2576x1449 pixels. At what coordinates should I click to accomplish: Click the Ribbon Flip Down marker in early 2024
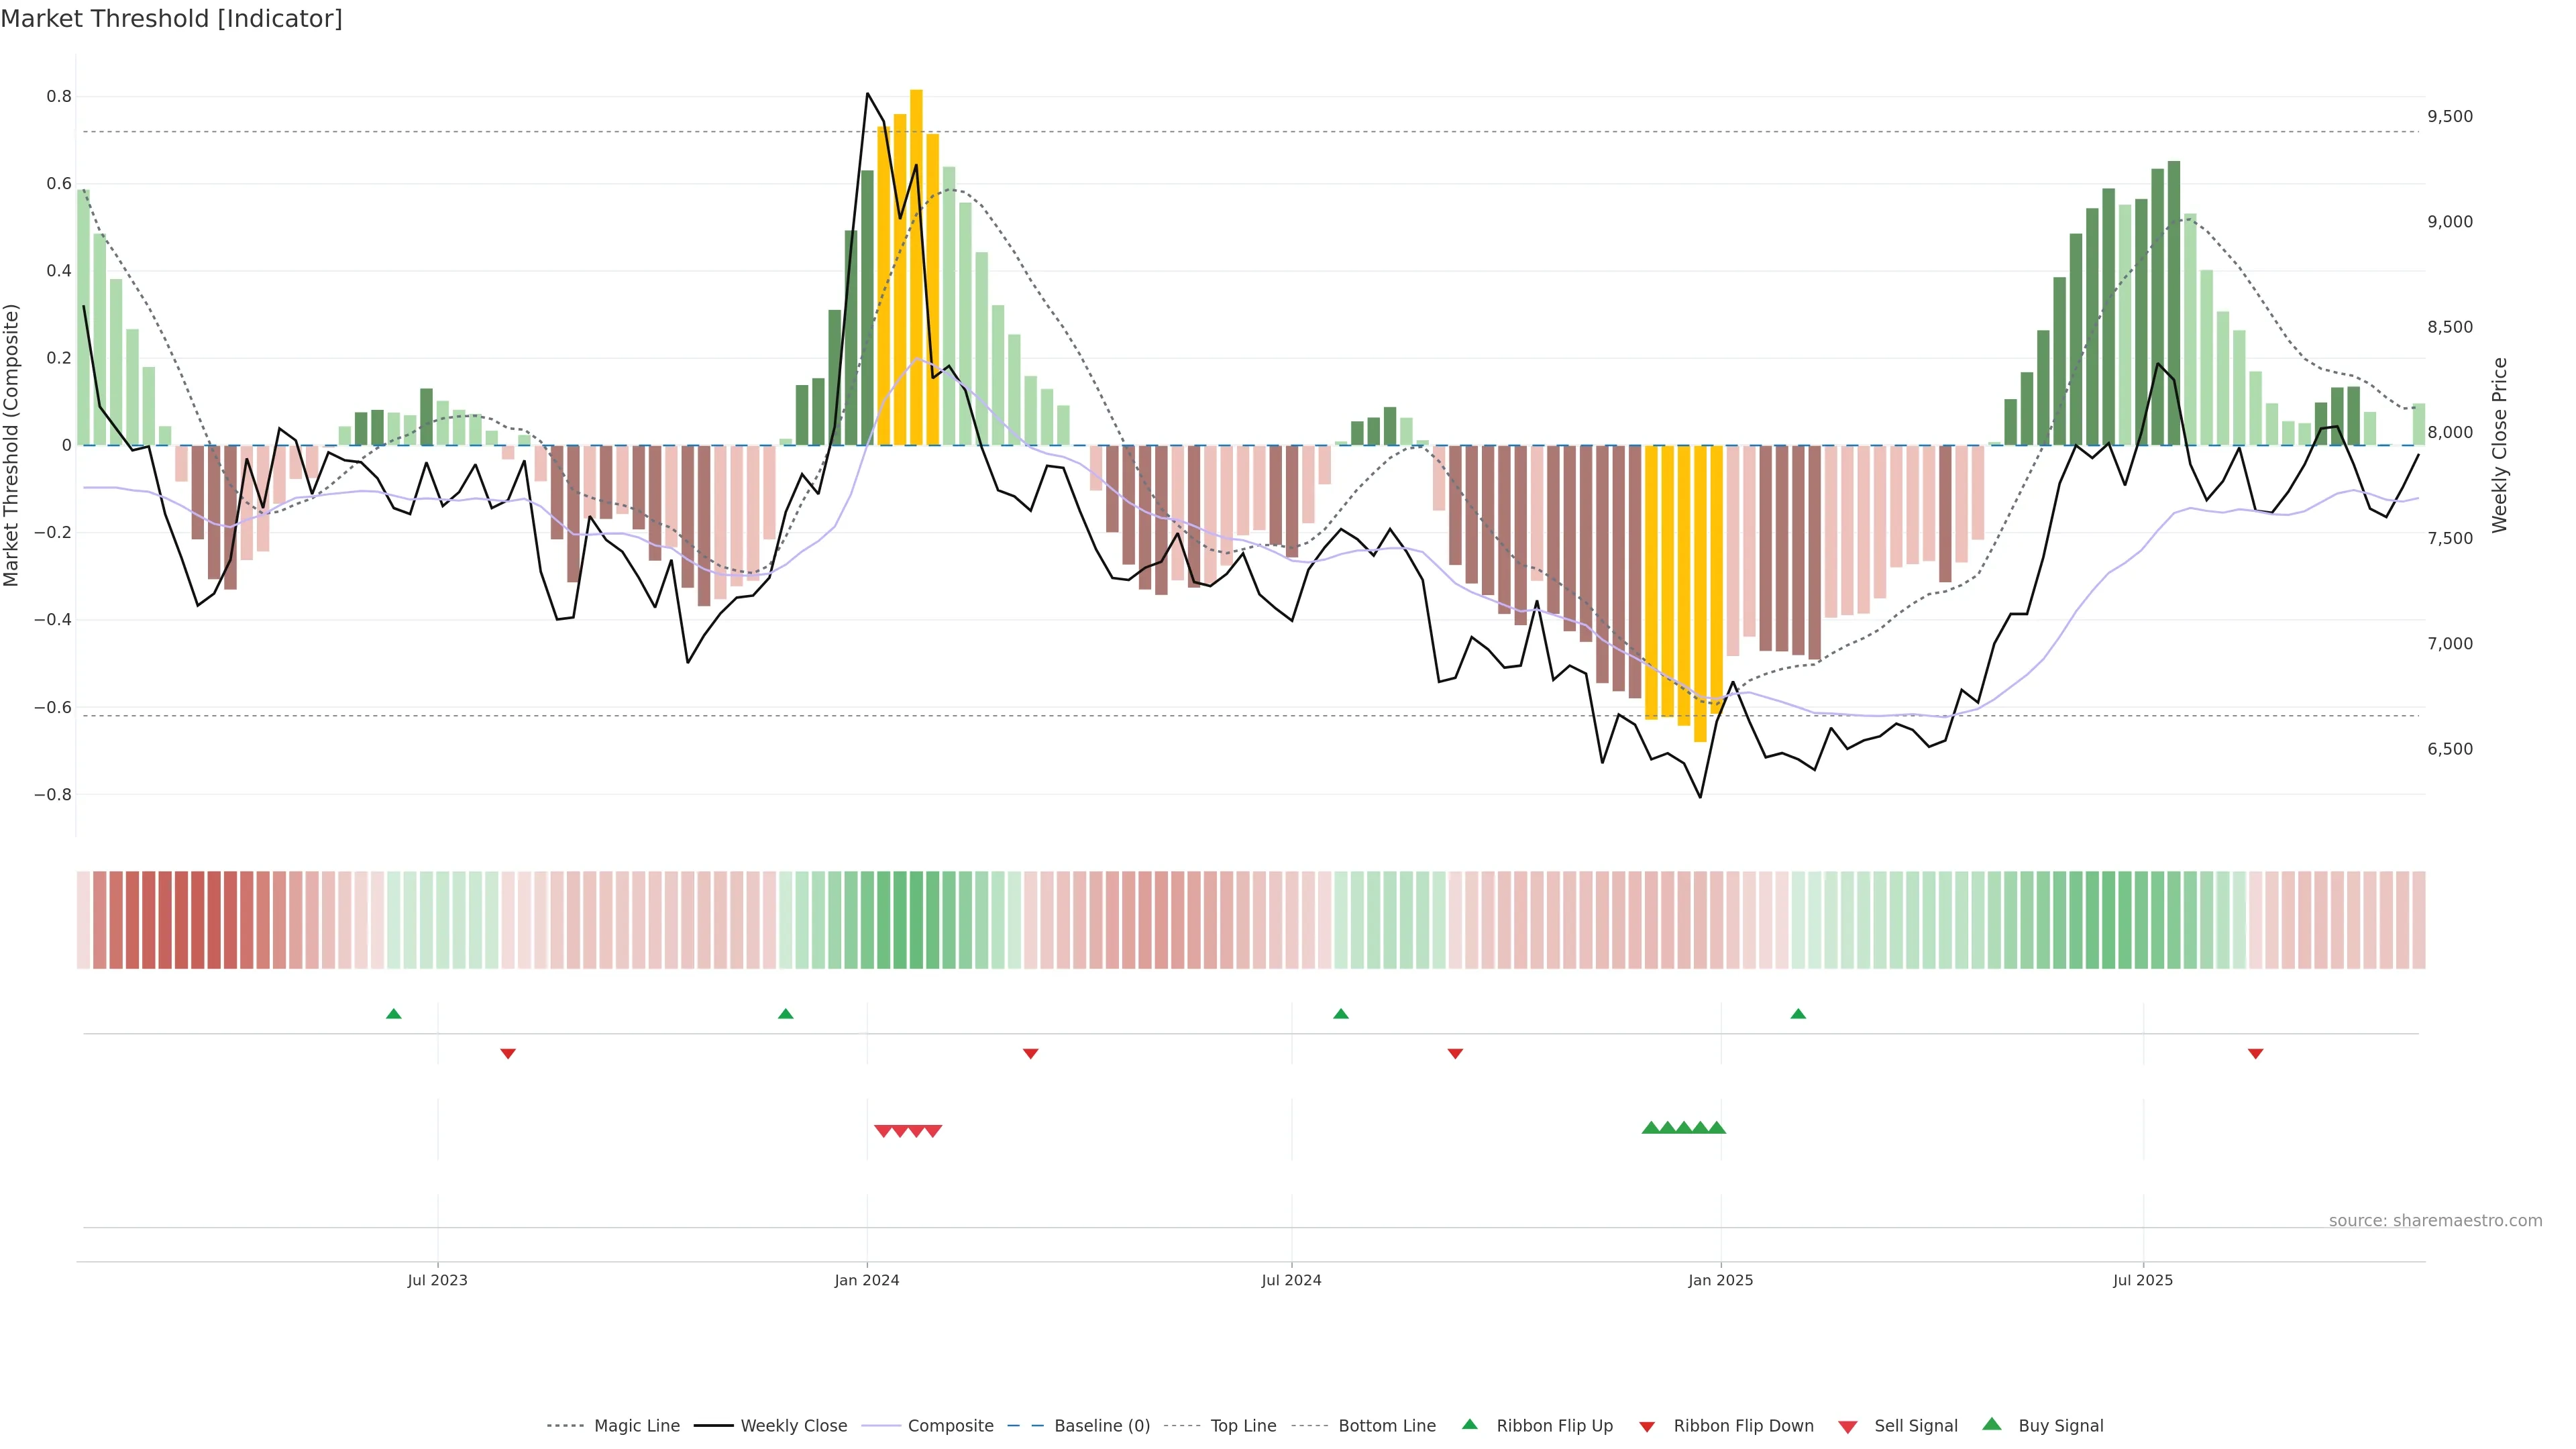click(x=1031, y=1054)
